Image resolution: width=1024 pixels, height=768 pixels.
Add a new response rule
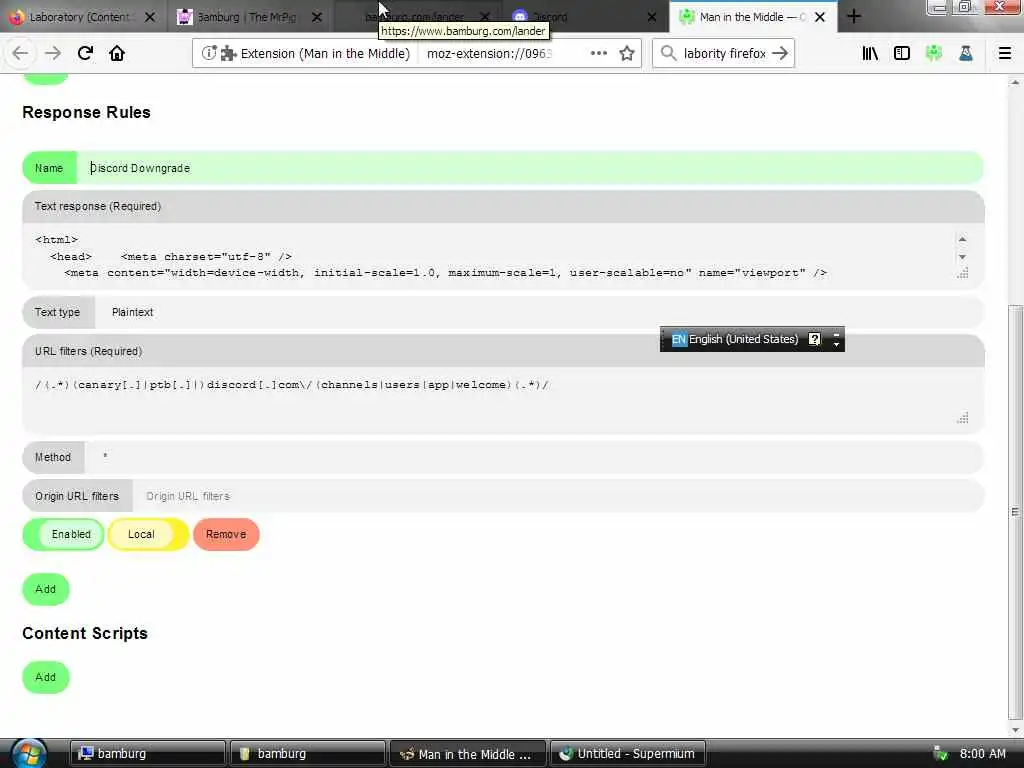tap(46, 589)
